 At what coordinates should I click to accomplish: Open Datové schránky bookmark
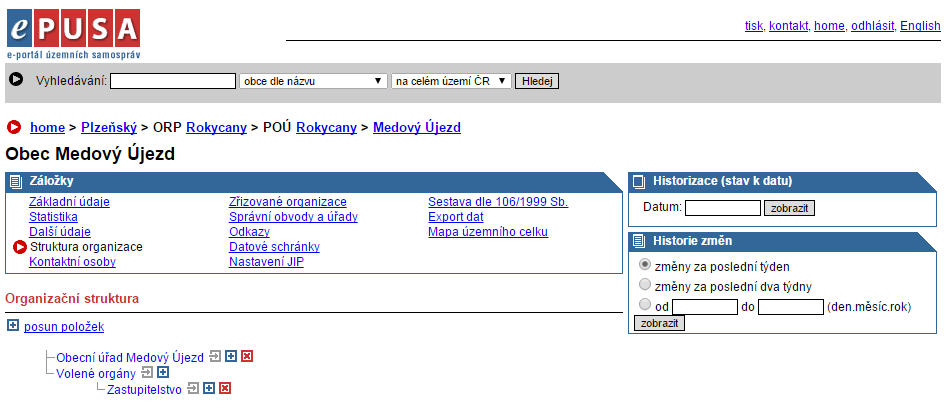click(x=274, y=247)
